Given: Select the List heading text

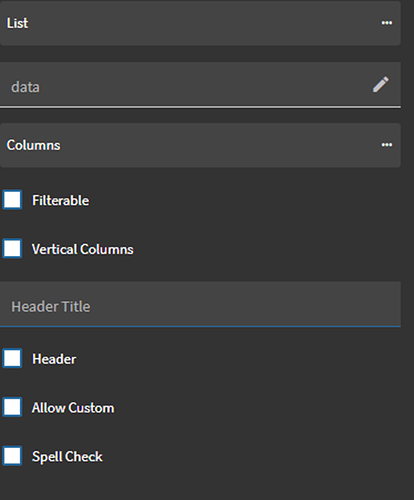Looking at the screenshot, I should click(17, 23).
